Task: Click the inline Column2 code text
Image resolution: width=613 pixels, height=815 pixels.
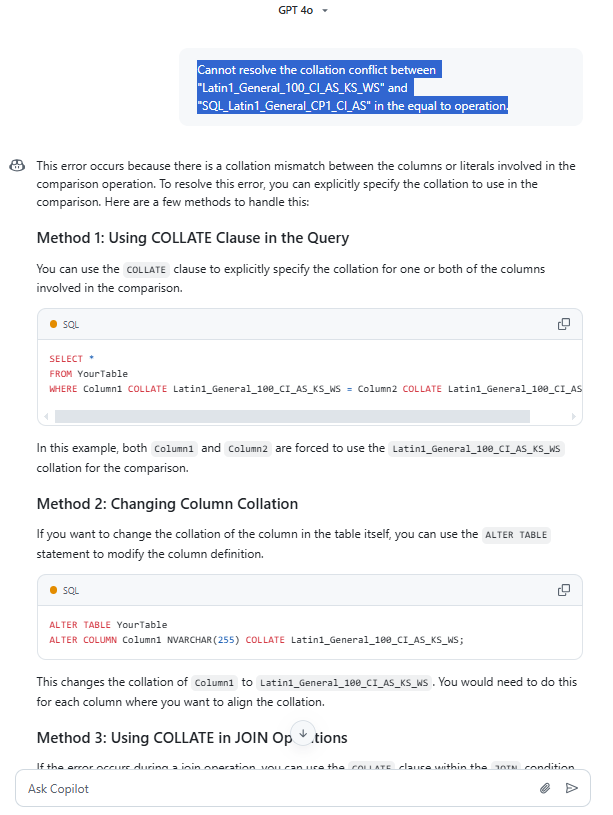Action: 247,449
